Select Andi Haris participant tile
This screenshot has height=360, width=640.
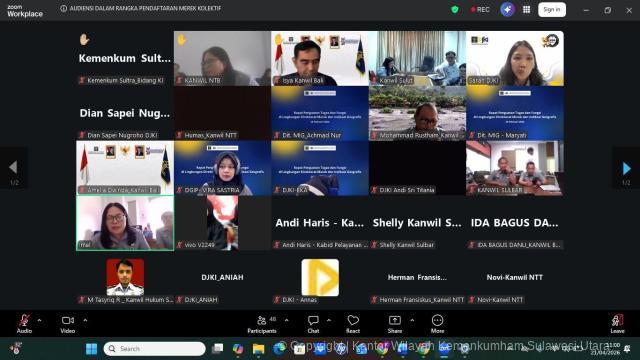click(x=320, y=223)
